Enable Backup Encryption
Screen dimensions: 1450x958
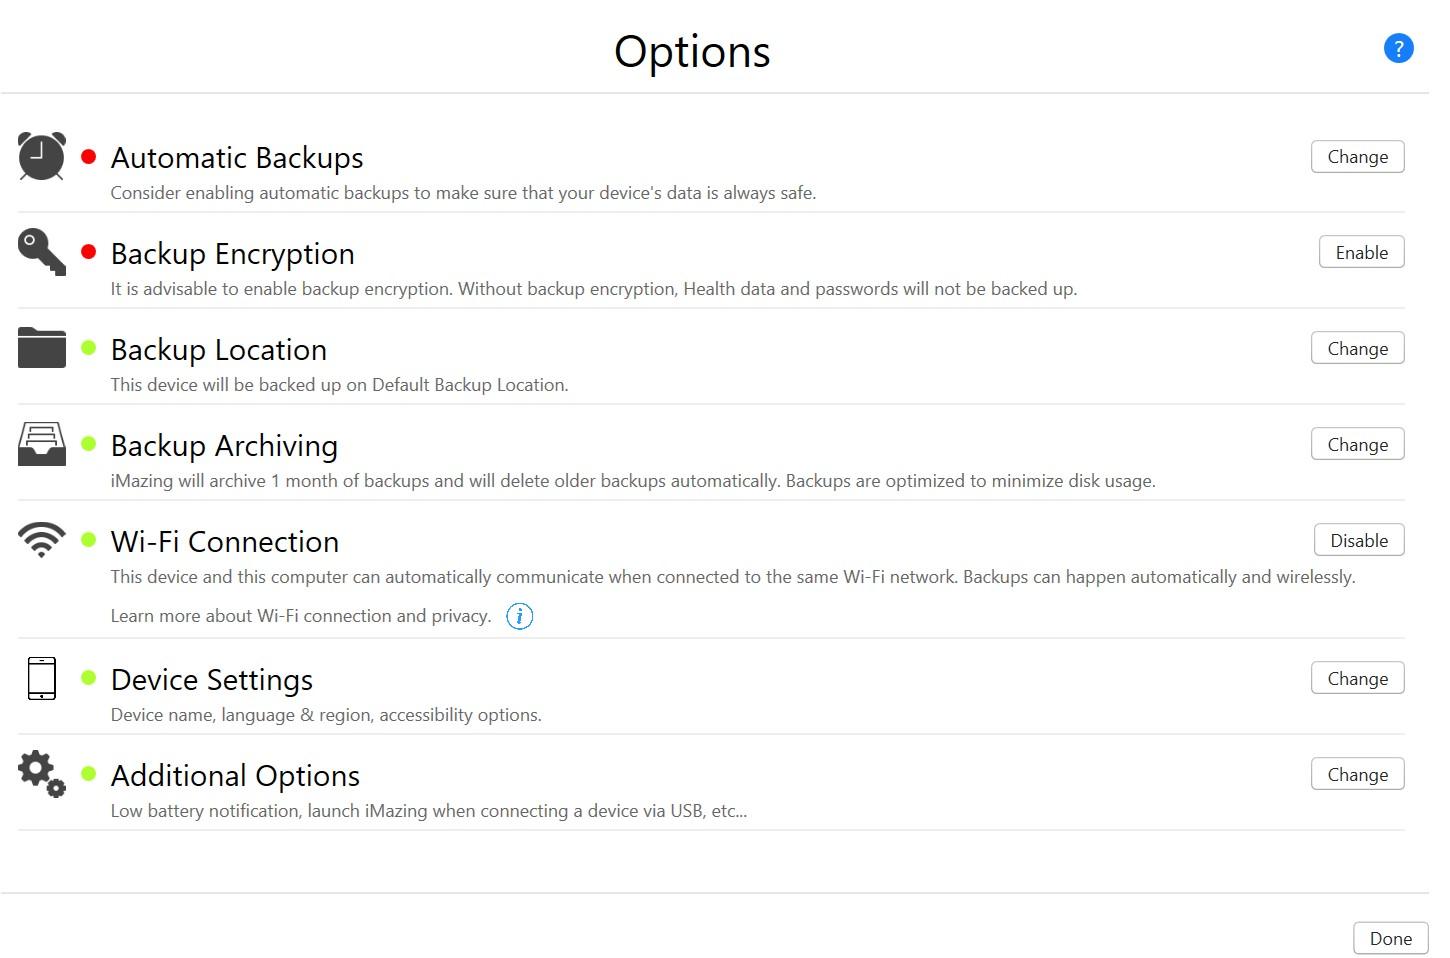pyautogui.click(x=1361, y=253)
